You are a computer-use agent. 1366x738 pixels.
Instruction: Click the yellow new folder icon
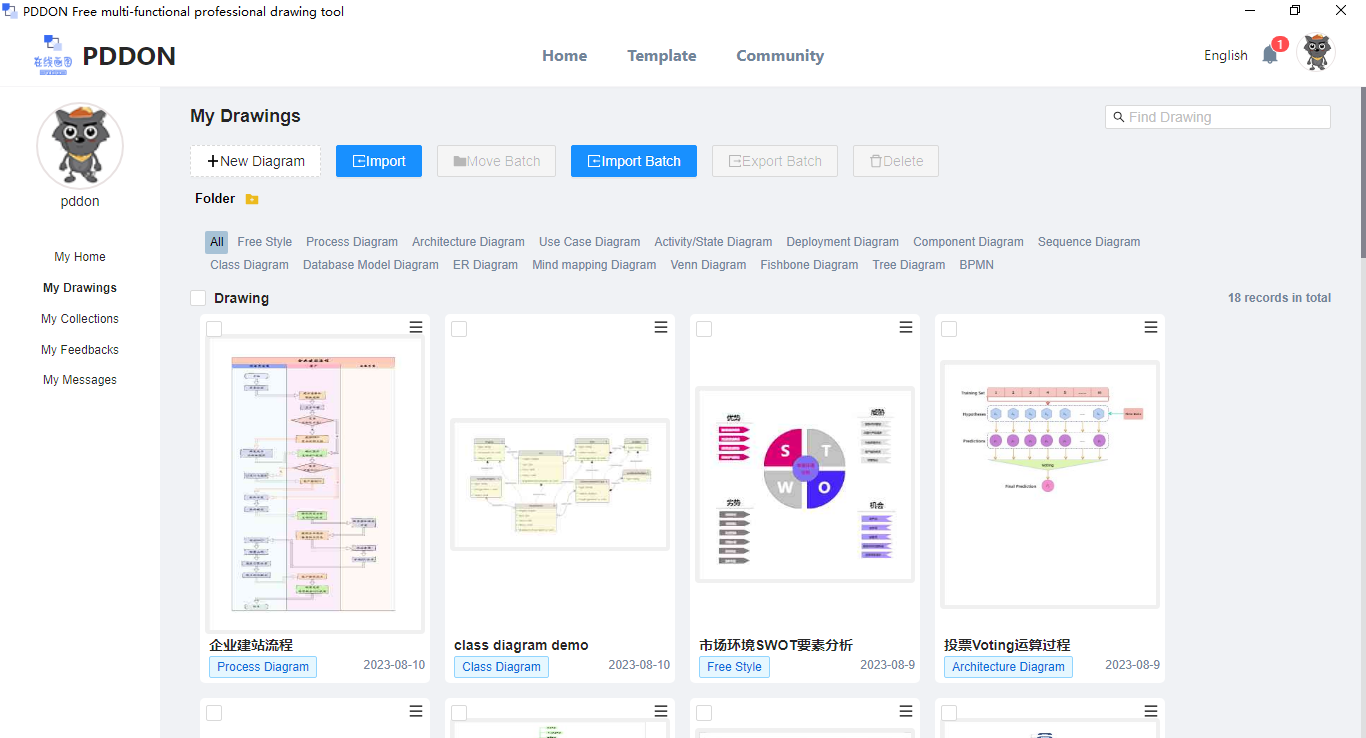click(252, 199)
